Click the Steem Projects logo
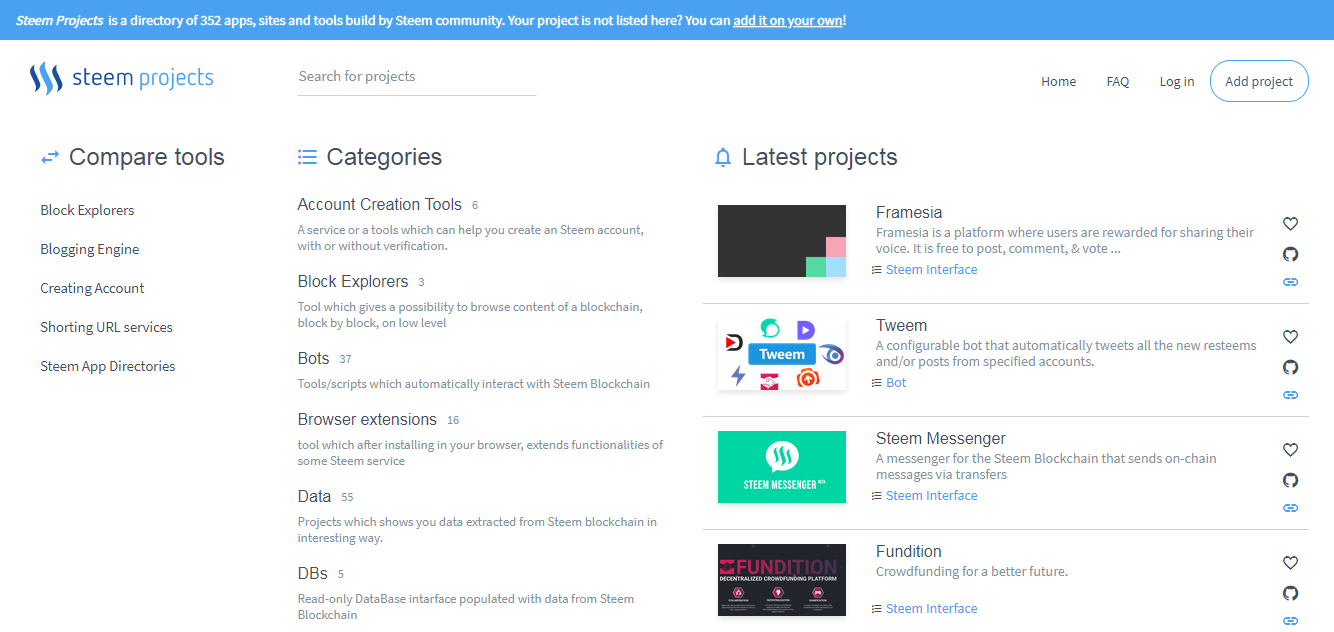The image size is (1334, 632). point(122,78)
